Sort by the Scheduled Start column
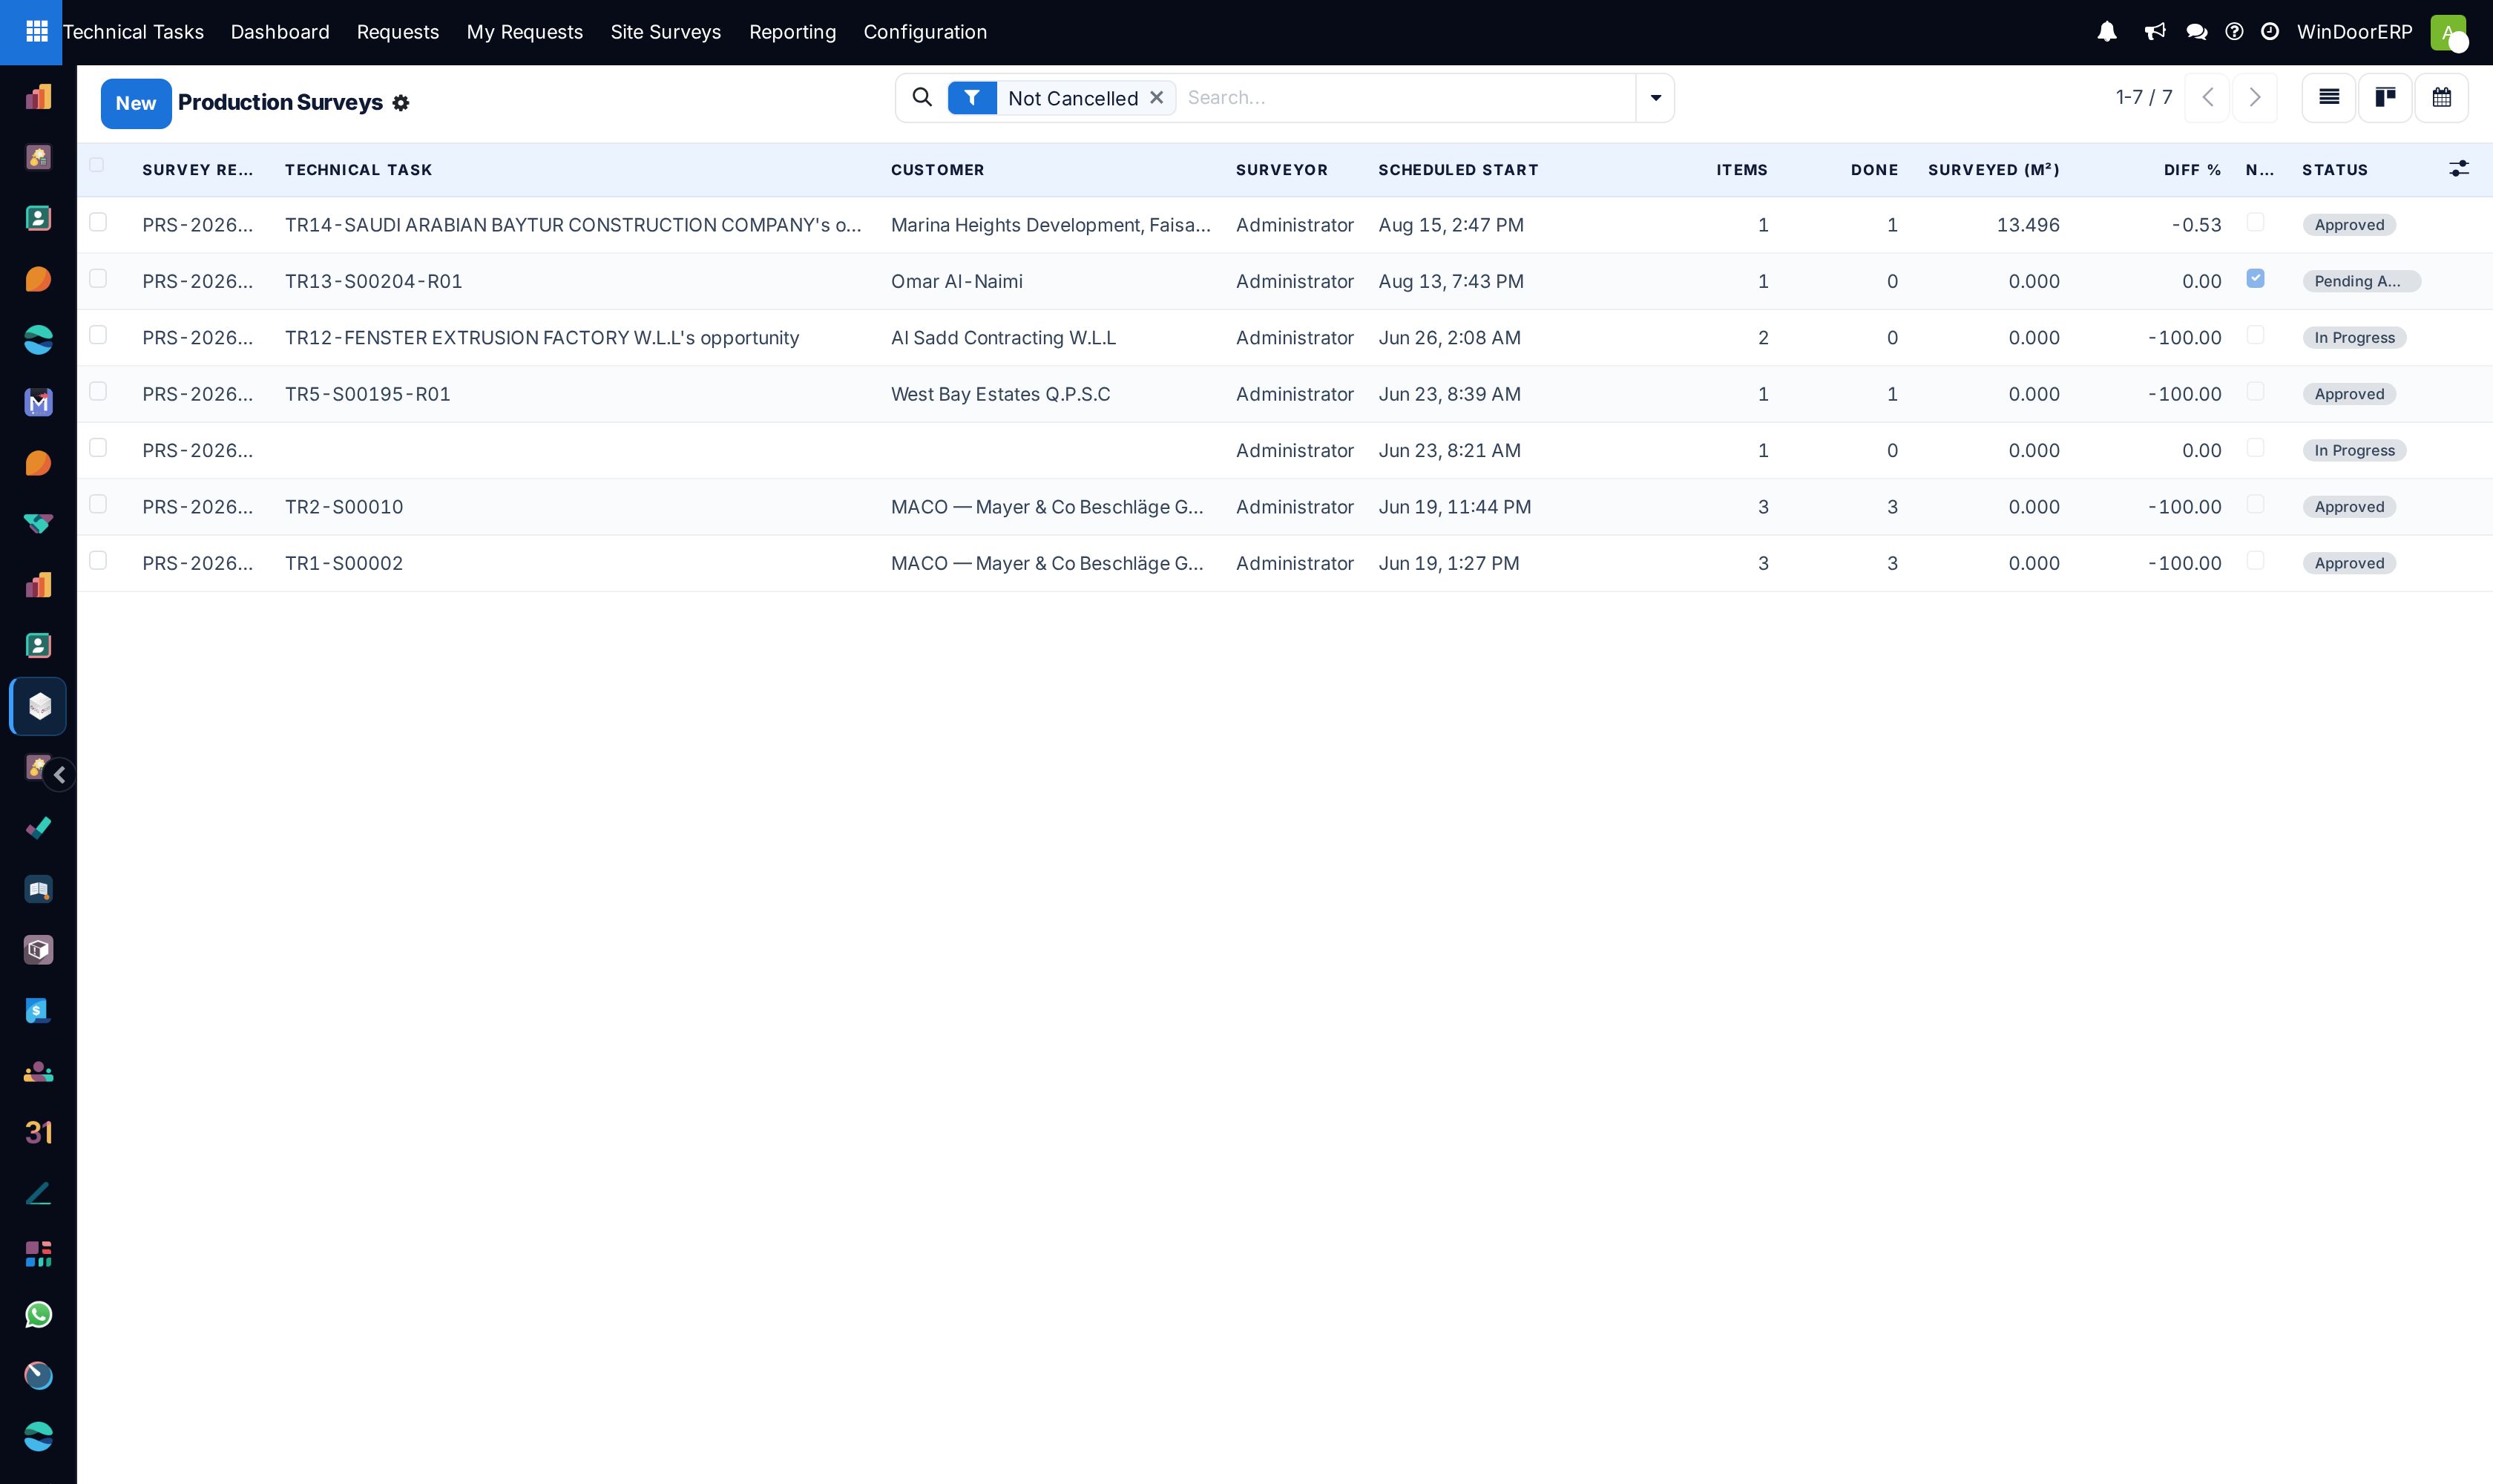The height and width of the screenshot is (1484, 2493). (x=1458, y=170)
